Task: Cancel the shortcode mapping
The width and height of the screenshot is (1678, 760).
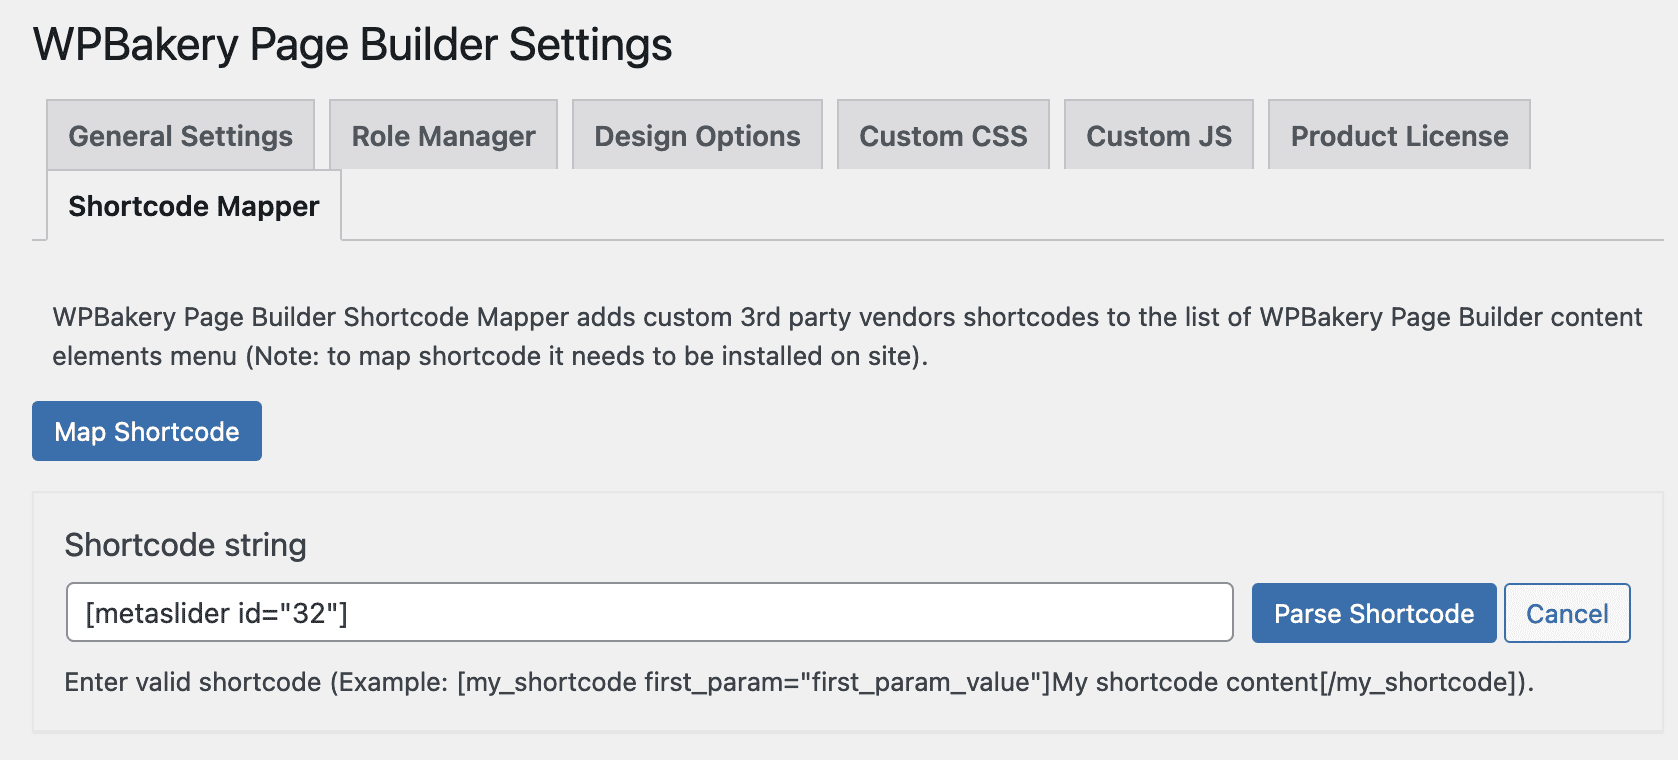Action: [x=1566, y=613]
